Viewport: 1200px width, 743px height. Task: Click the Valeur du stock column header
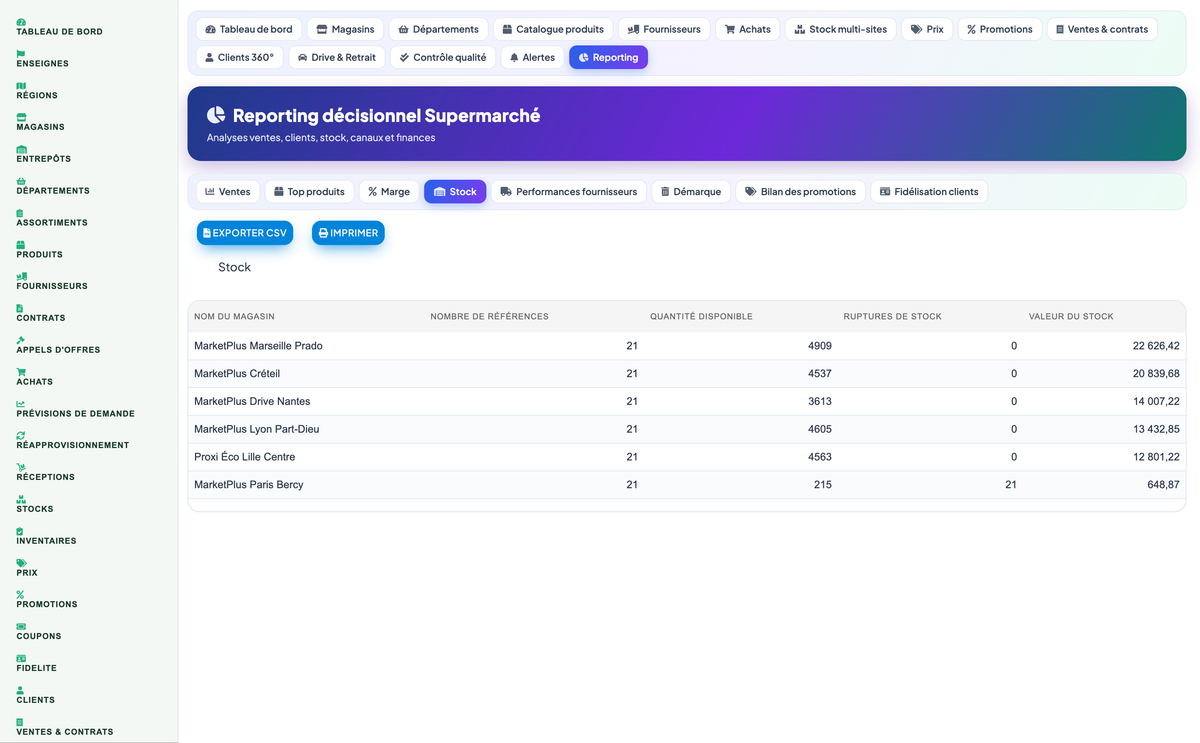1071,316
